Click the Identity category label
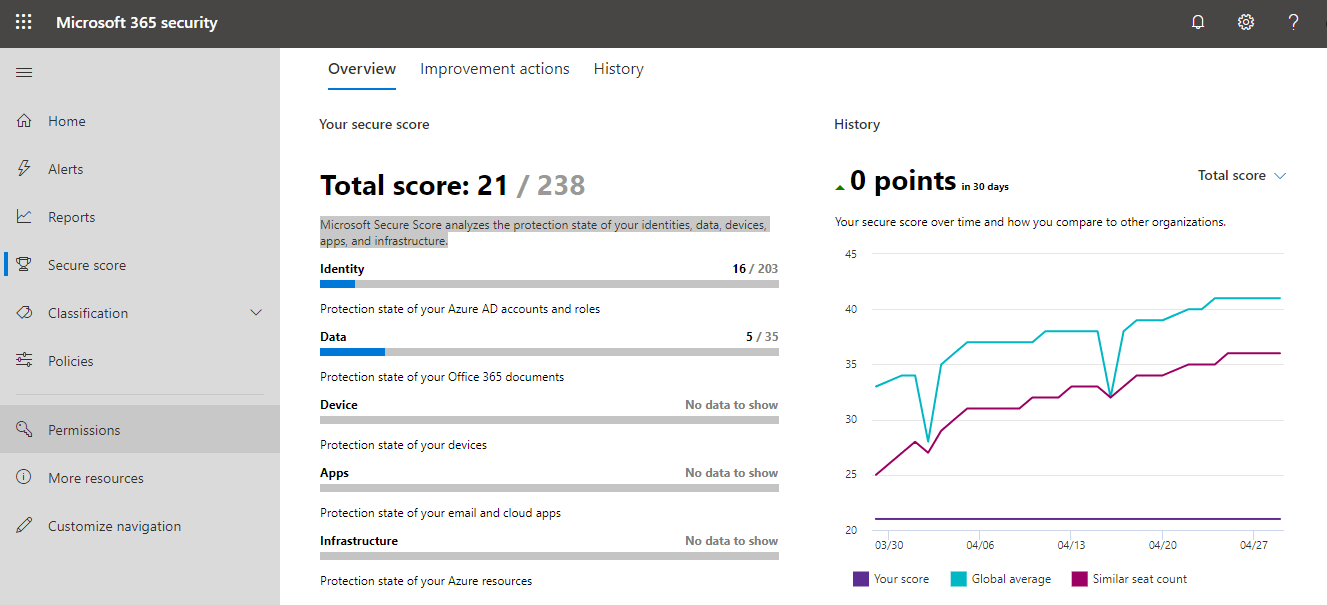 (342, 269)
